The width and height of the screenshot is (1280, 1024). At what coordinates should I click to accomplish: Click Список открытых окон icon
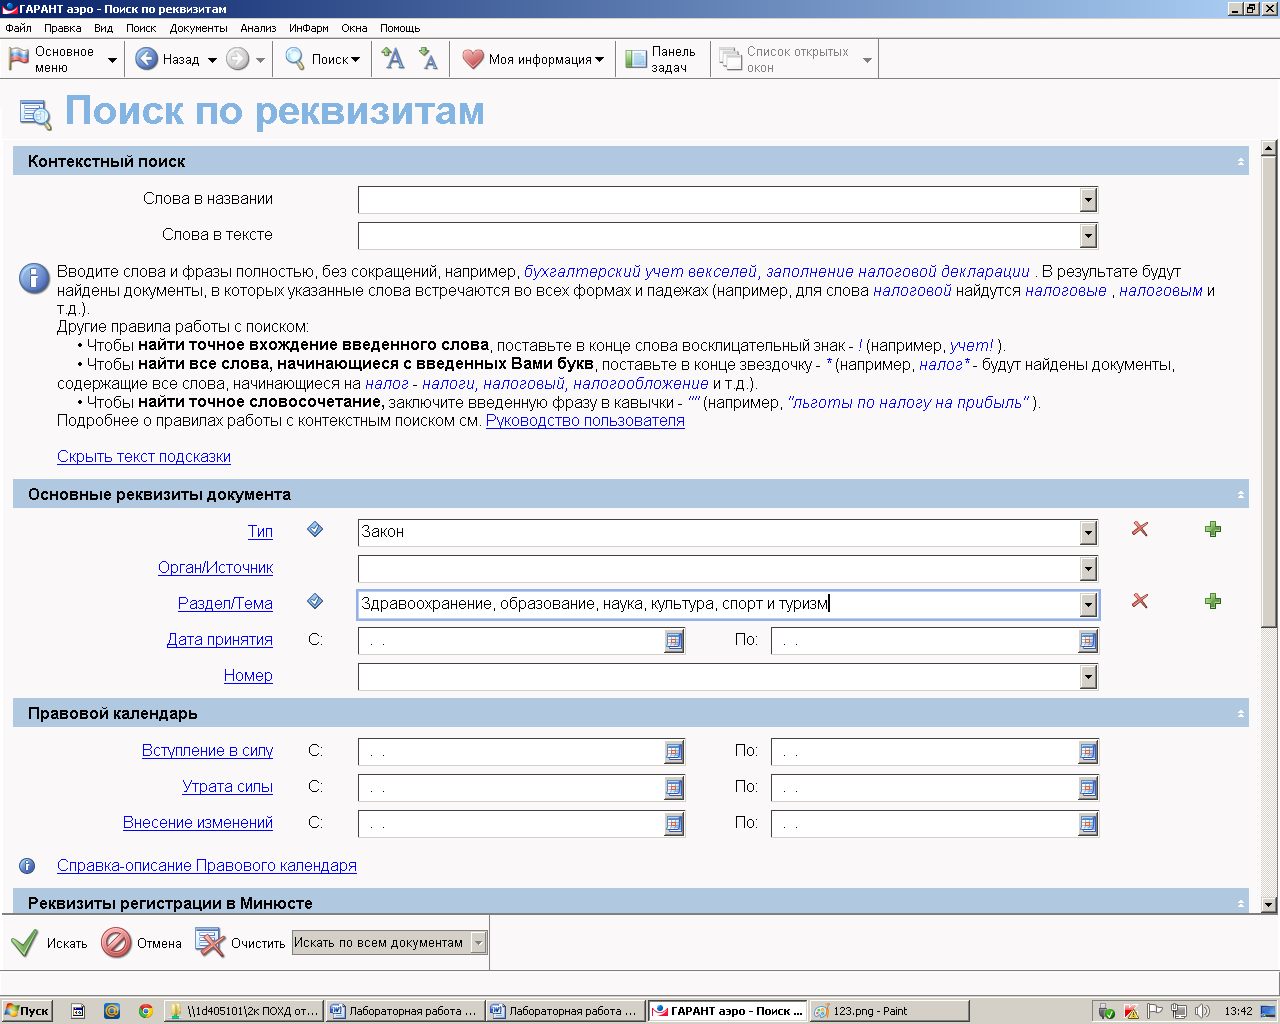[x=731, y=59]
